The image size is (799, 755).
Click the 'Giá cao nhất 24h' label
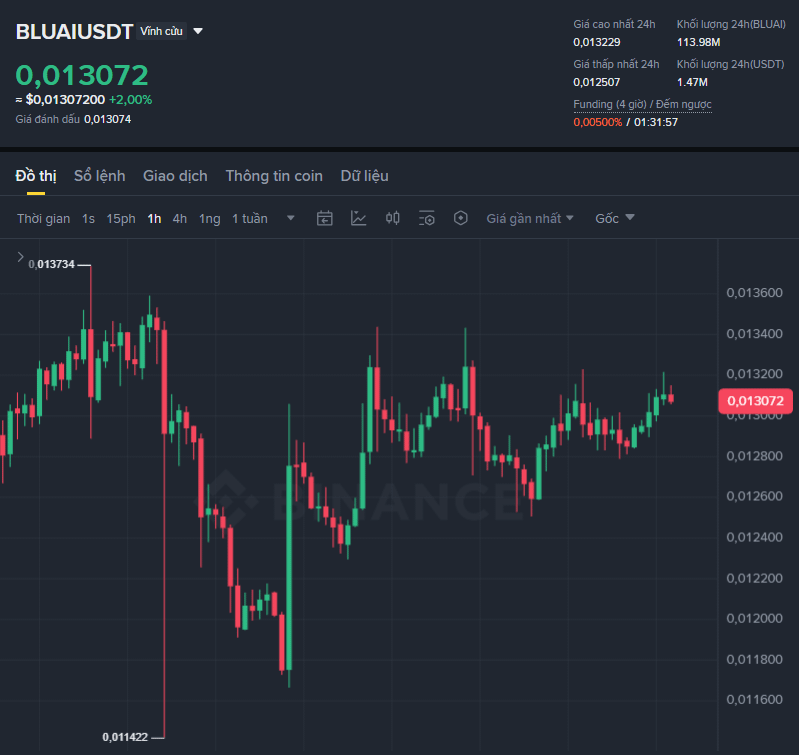(x=614, y=24)
